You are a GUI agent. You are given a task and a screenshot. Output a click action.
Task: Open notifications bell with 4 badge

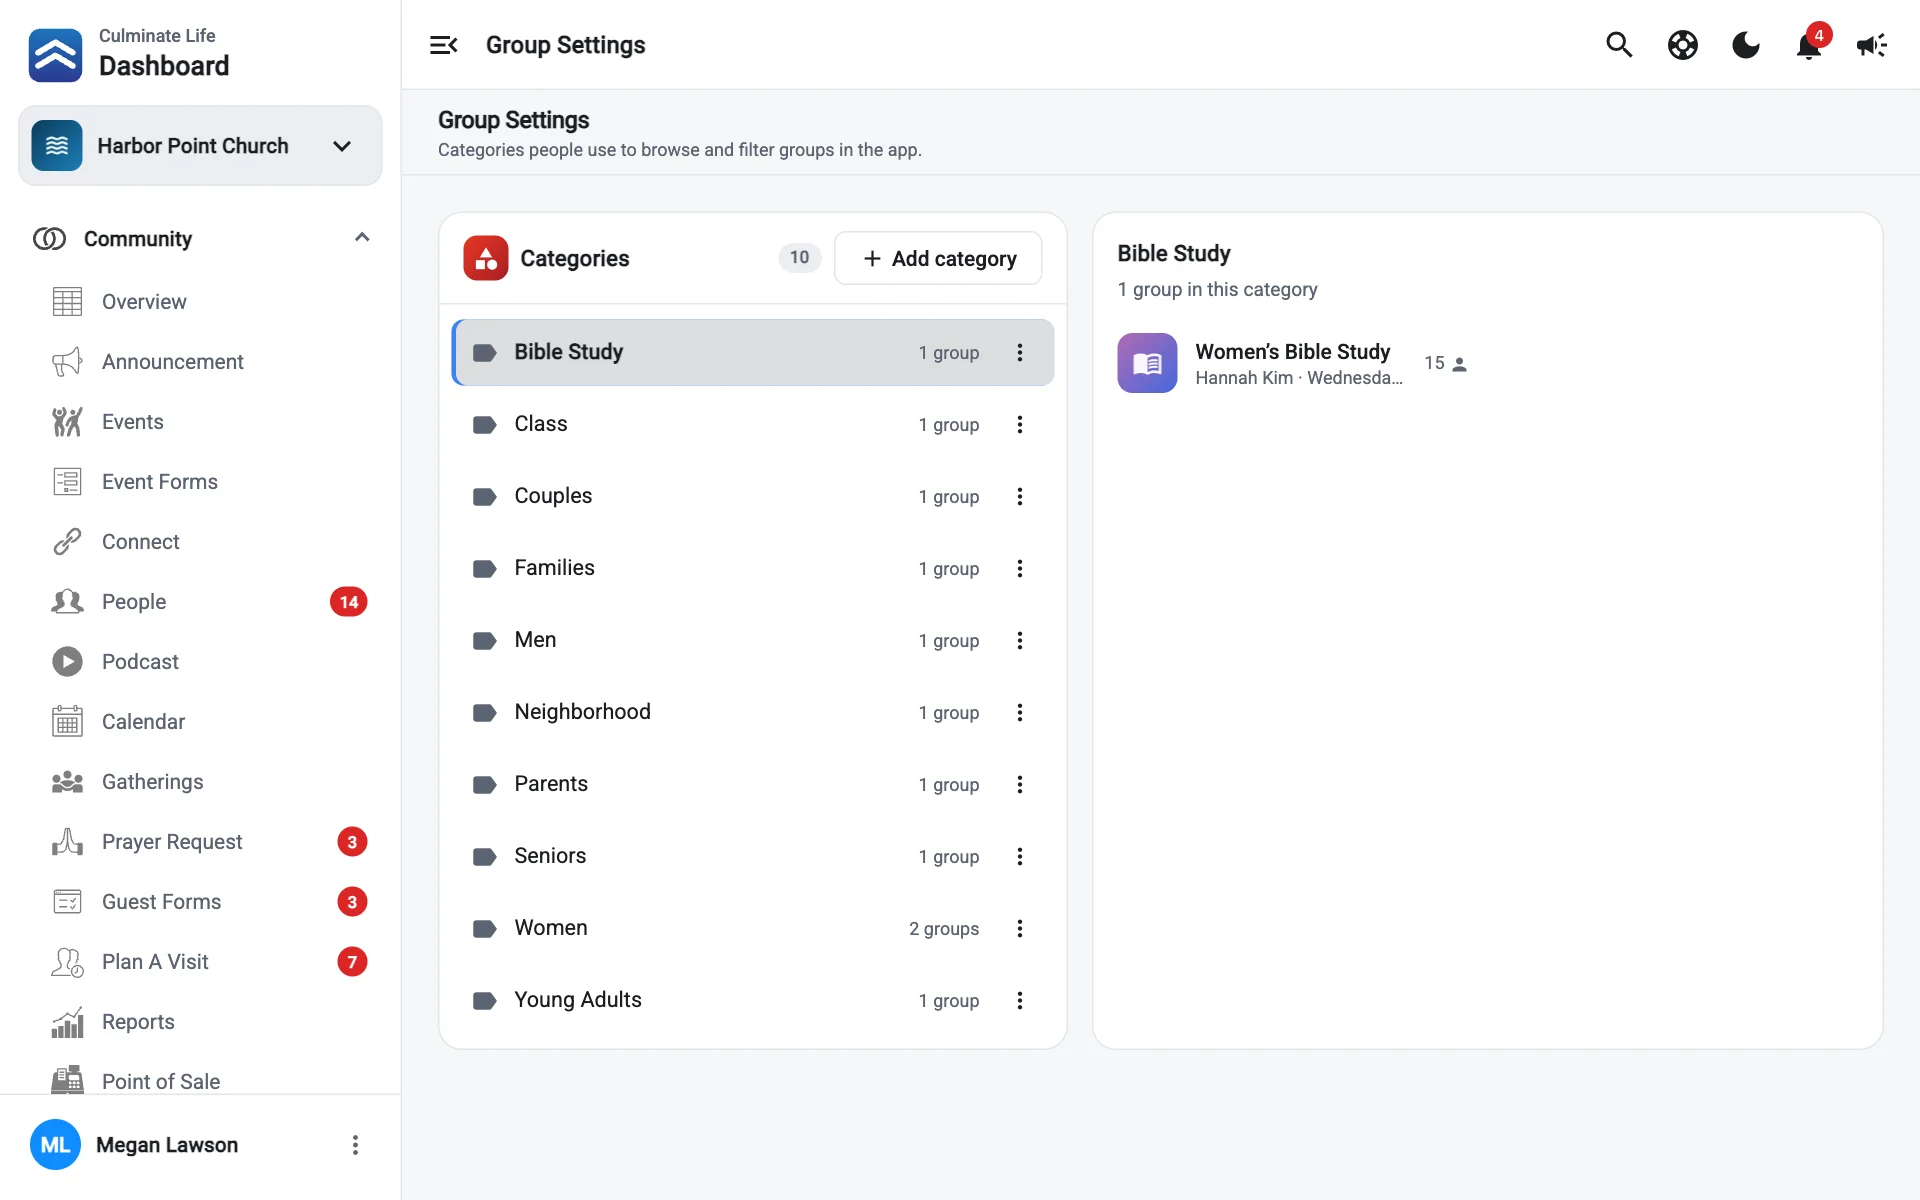1809,45
